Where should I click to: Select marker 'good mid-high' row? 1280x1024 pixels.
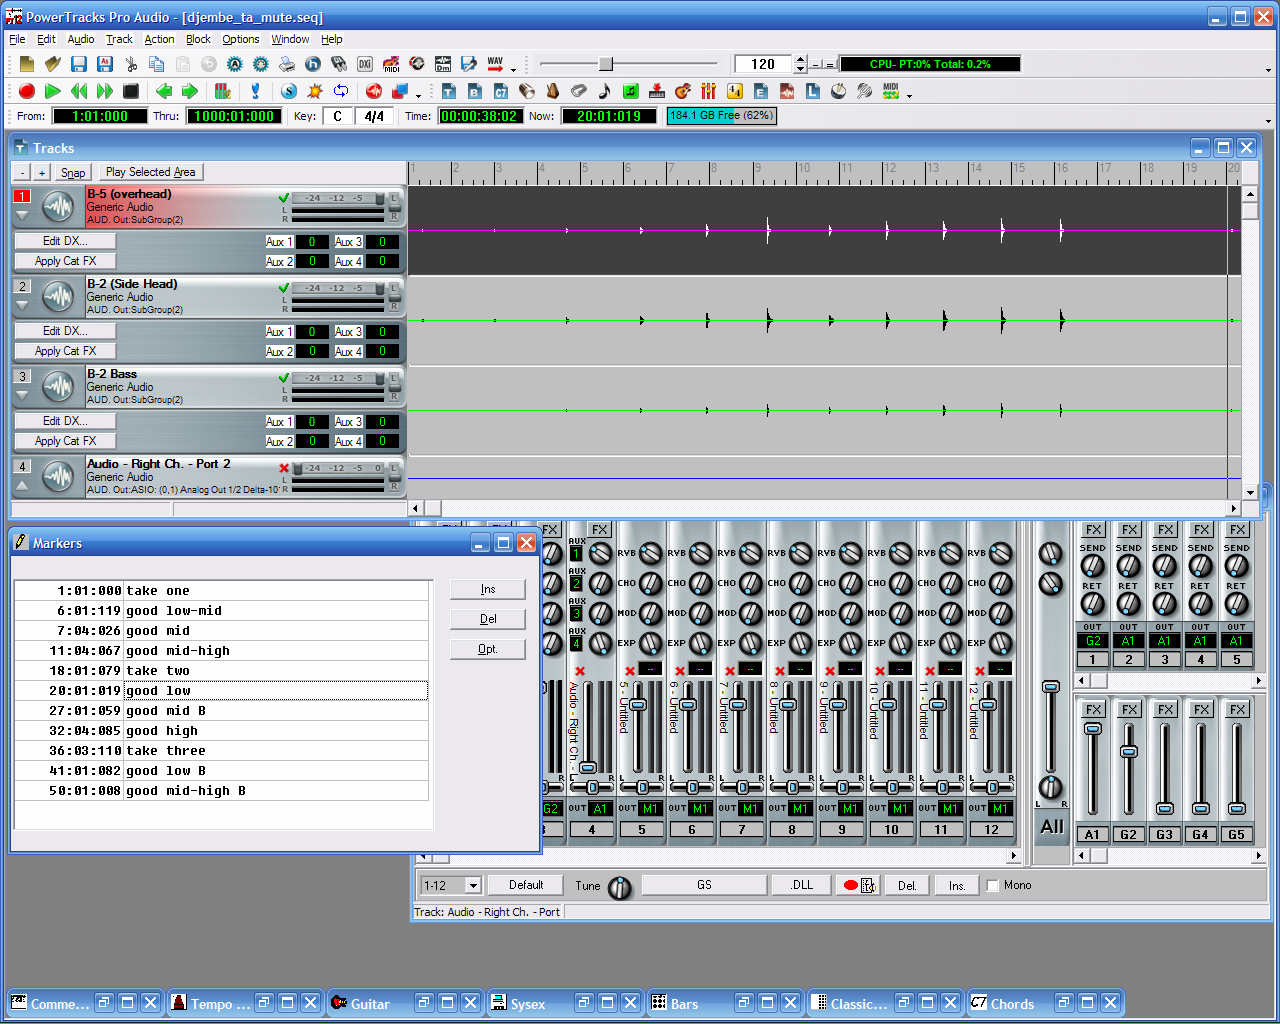221,650
